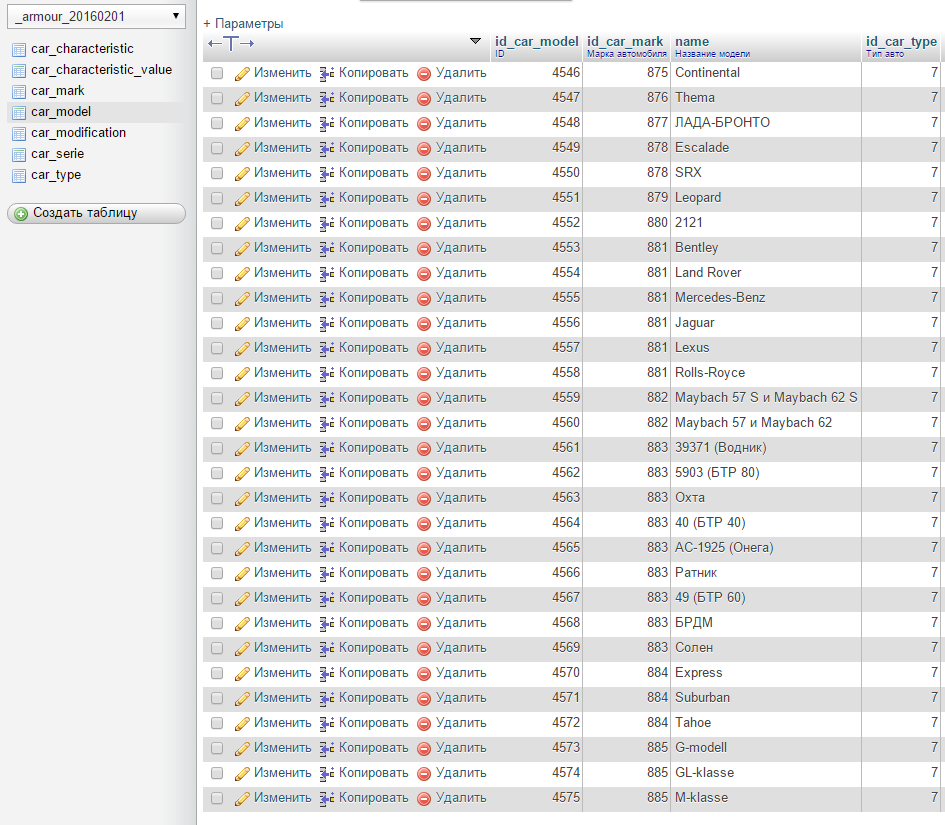The height and width of the screenshot is (825, 945).
Task: Click the pencil icon for 39371 (Водник) row
Action: click(242, 448)
